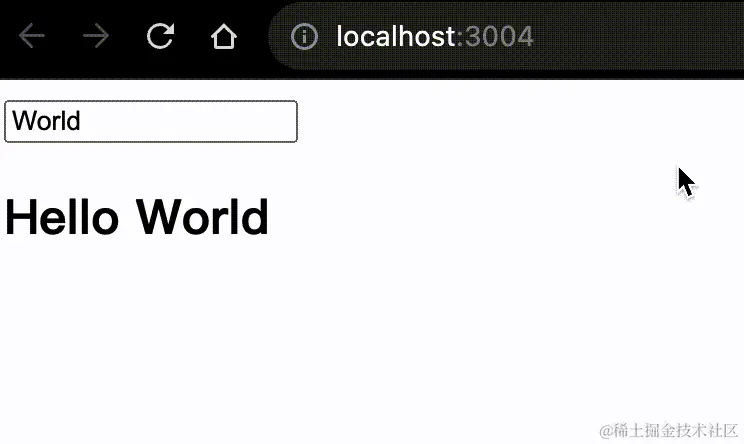This screenshot has width=744, height=444.
Task: Click the hostname 'localhost' in the URL
Action: click(396, 36)
